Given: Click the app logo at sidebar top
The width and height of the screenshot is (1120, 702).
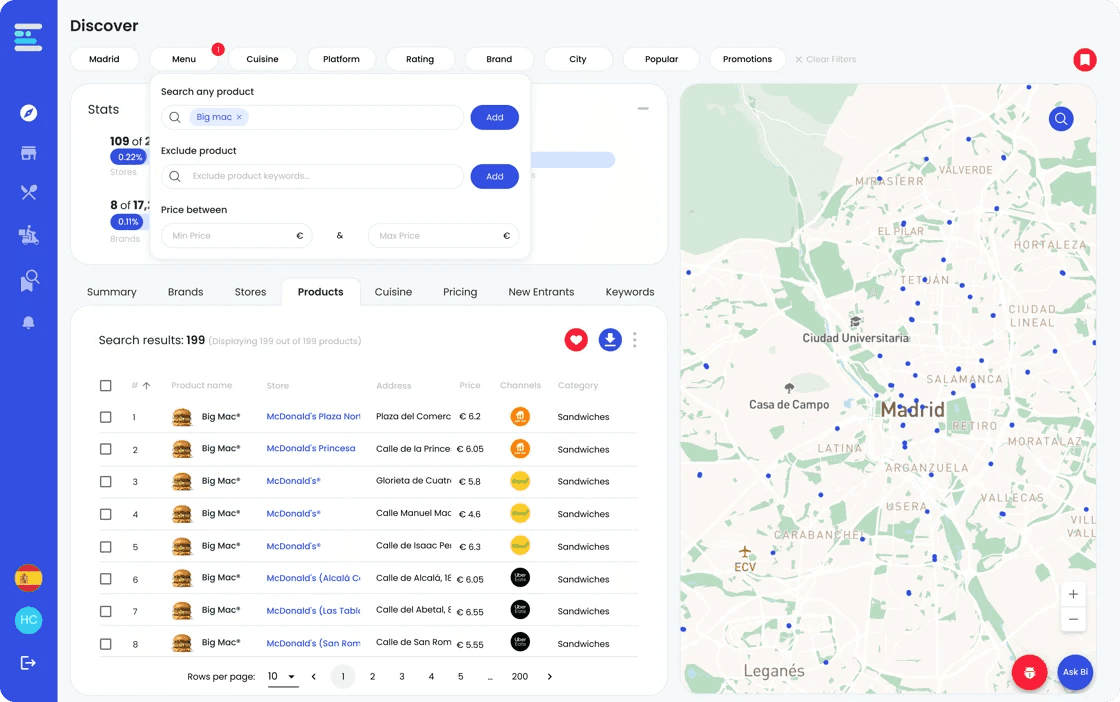Looking at the screenshot, I should (x=29, y=36).
